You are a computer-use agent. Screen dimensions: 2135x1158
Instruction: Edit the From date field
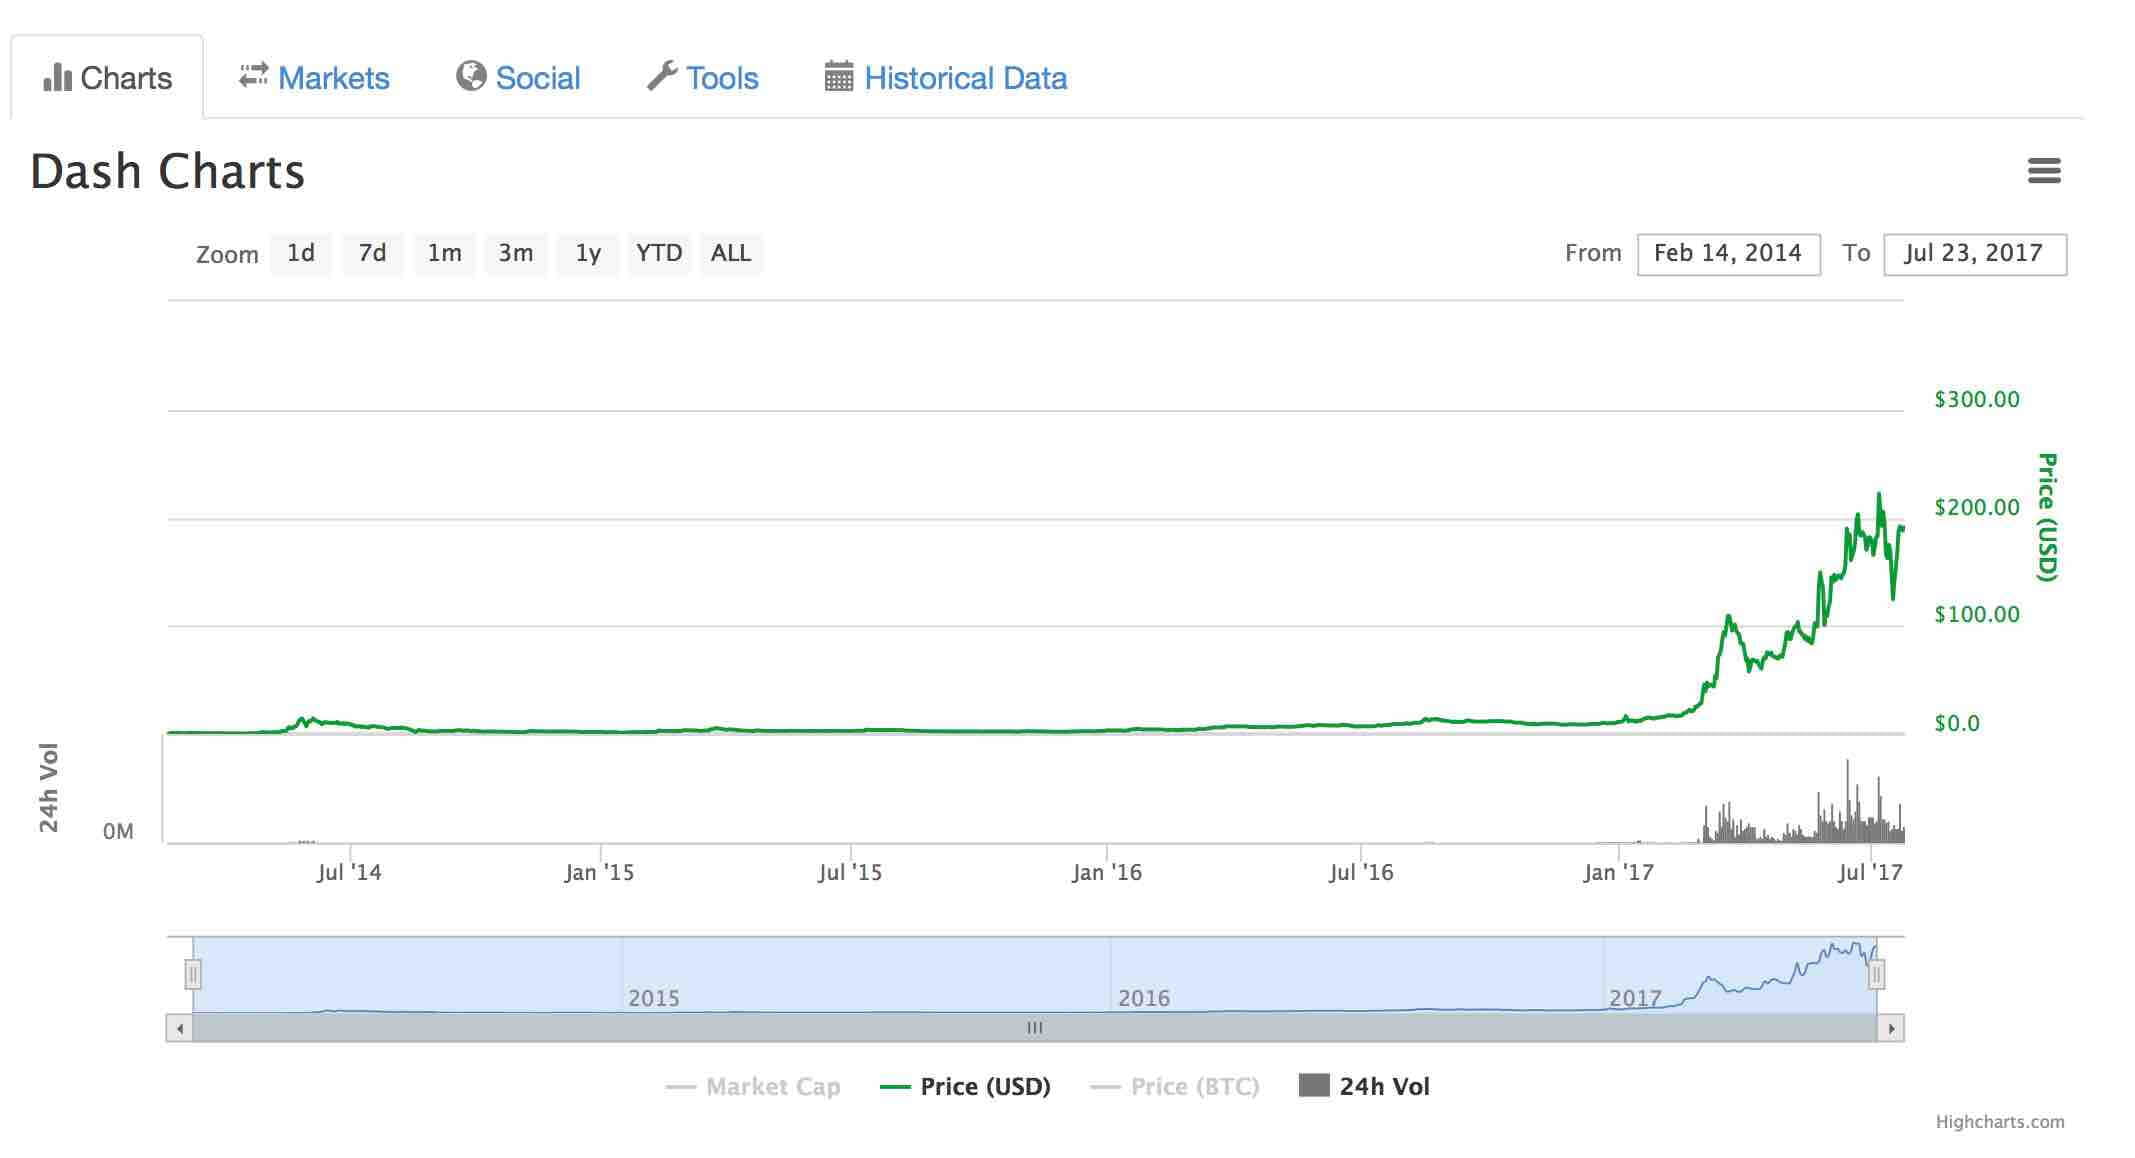(x=1728, y=254)
